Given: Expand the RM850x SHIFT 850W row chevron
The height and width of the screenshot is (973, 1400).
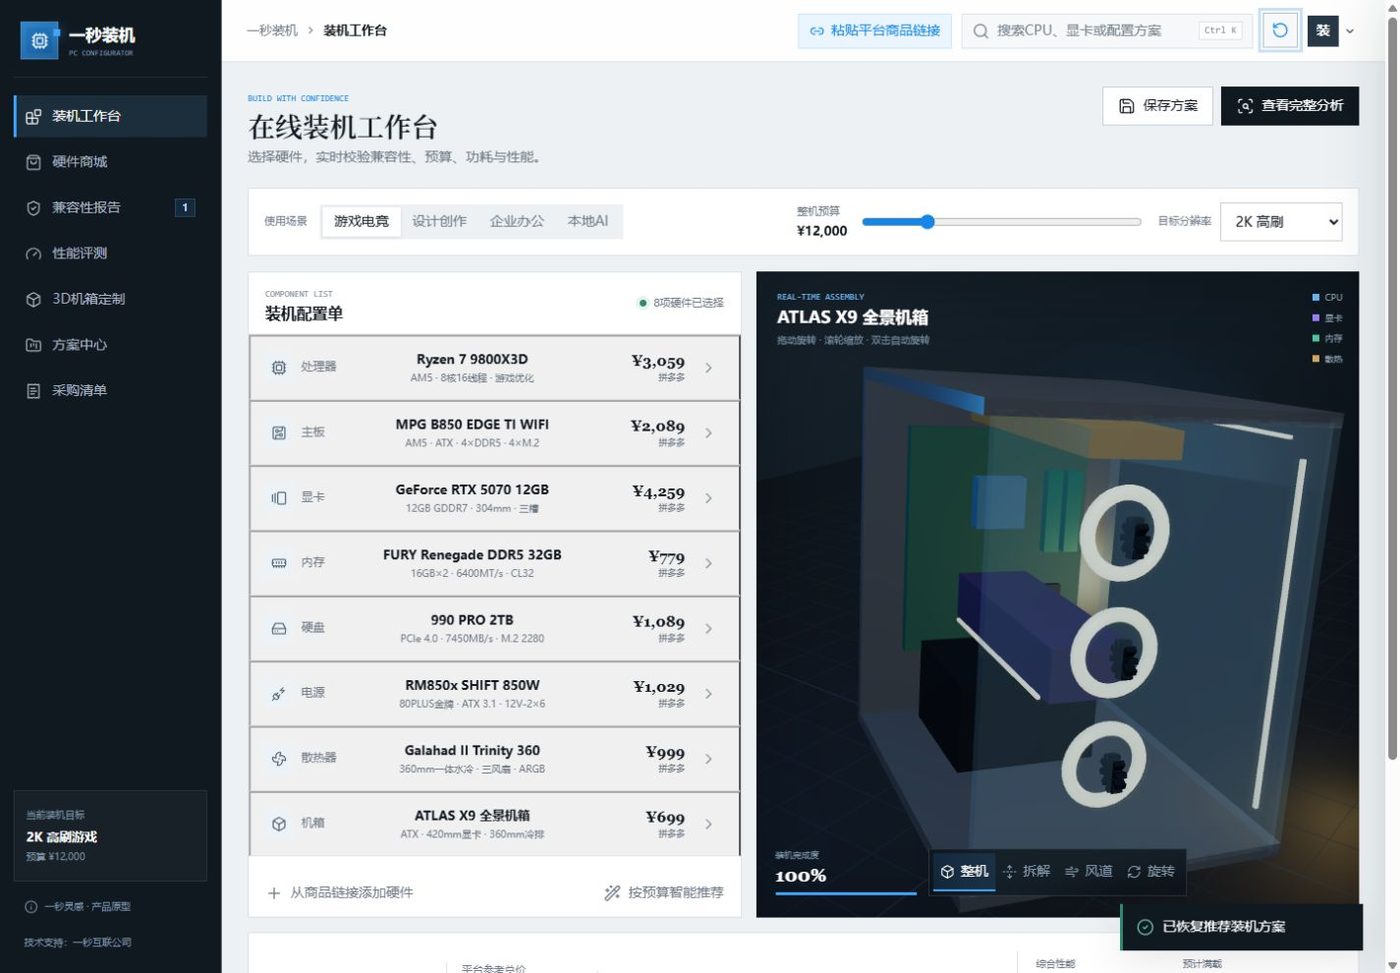Looking at the screenshot, I should pyautogui.click(x=708, y=693).
